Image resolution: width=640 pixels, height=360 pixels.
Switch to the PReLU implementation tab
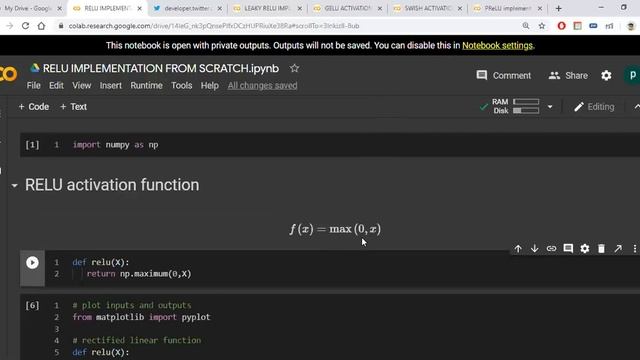[x=507, y=8]
